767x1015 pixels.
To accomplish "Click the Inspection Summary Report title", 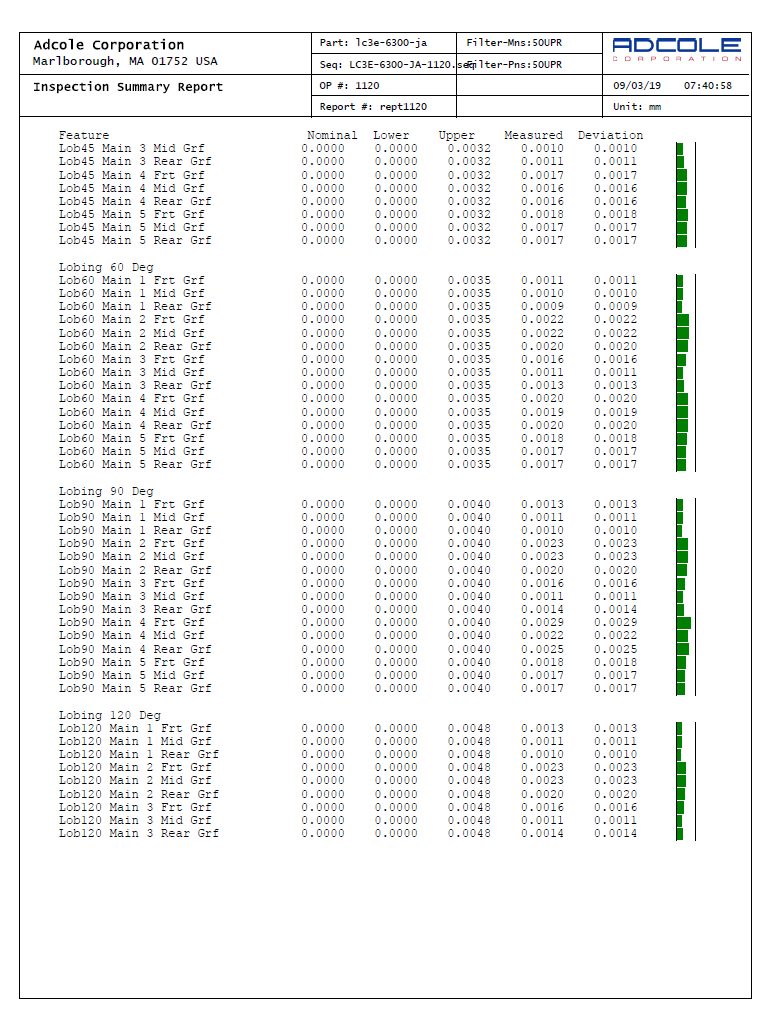I will coord(128,87).
